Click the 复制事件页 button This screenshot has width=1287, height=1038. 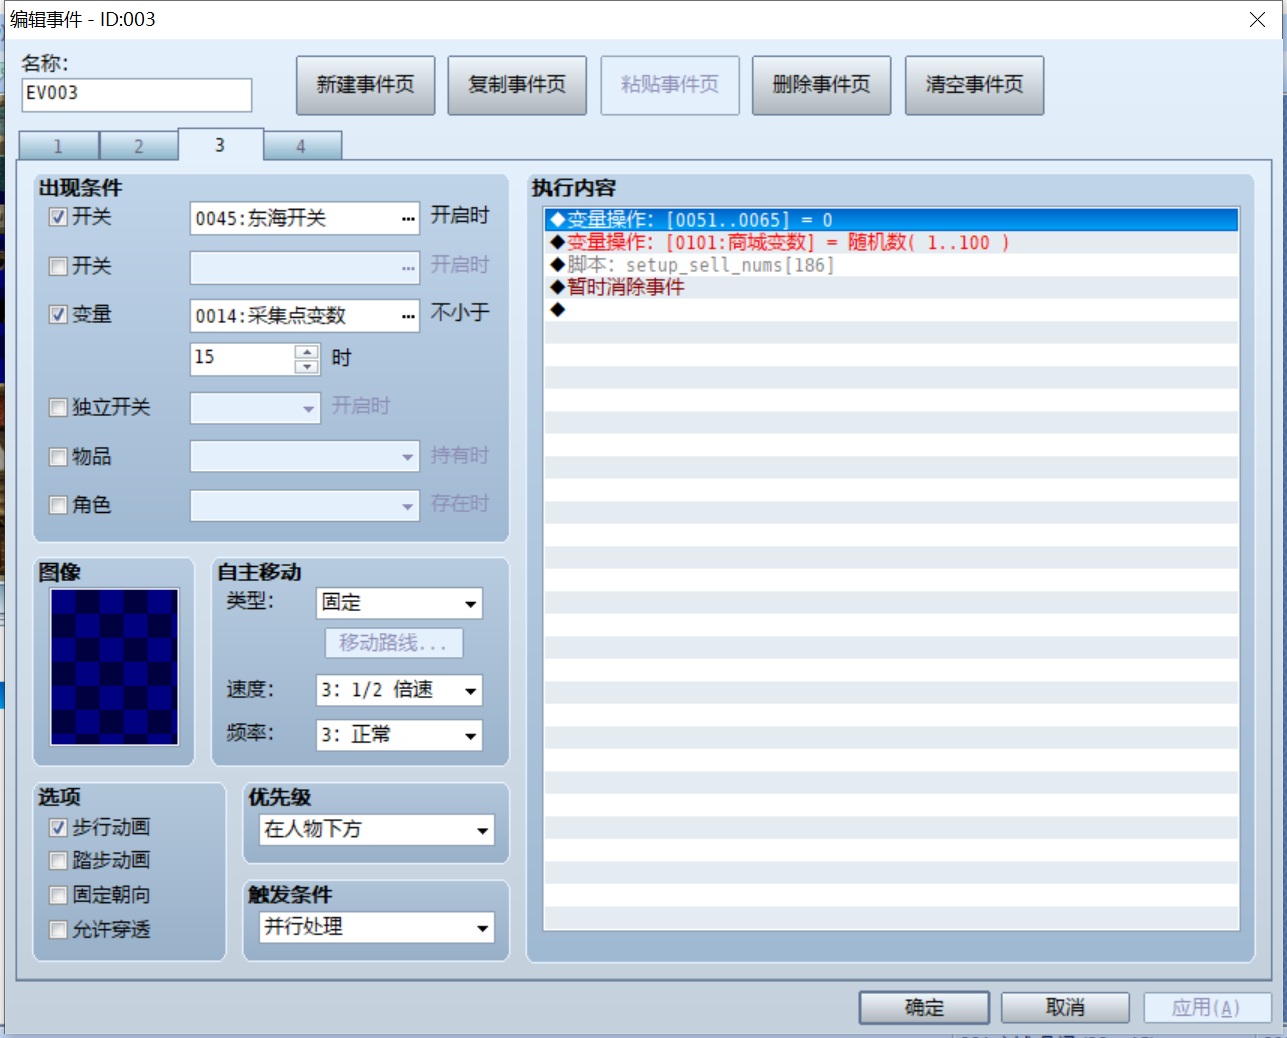coord(517,85)
